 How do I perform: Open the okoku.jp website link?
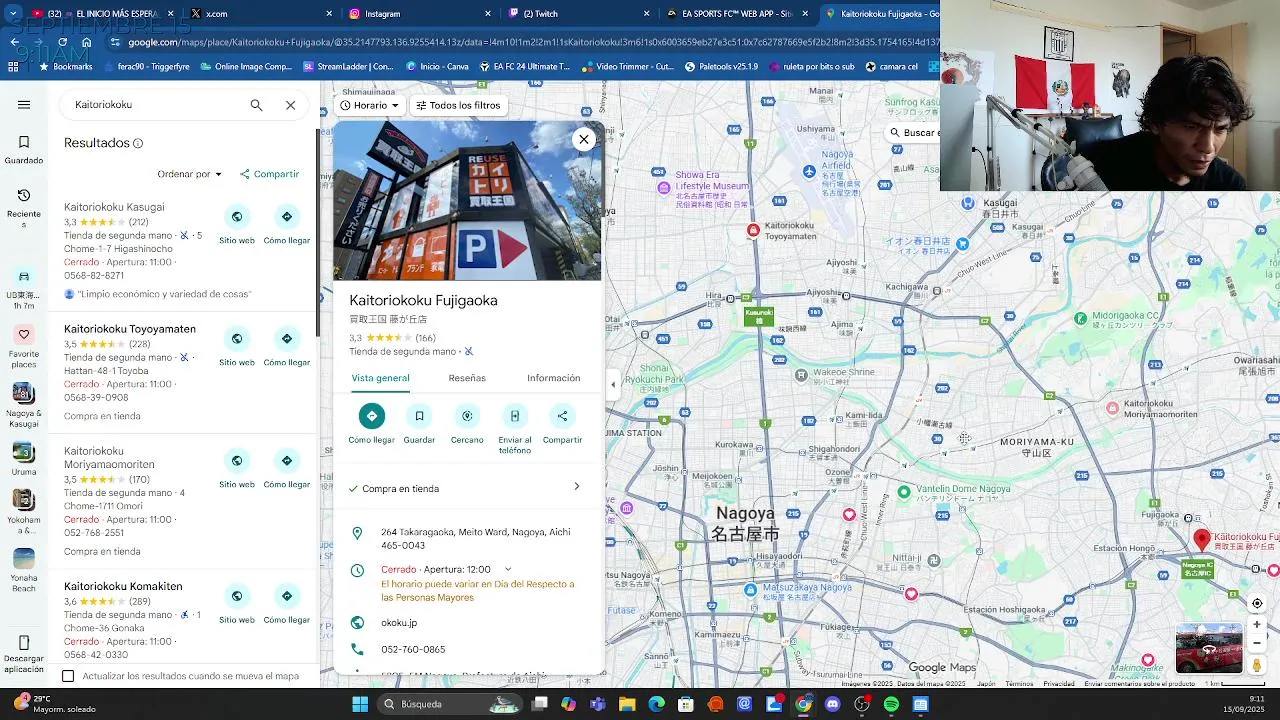[x=399, y=622]
